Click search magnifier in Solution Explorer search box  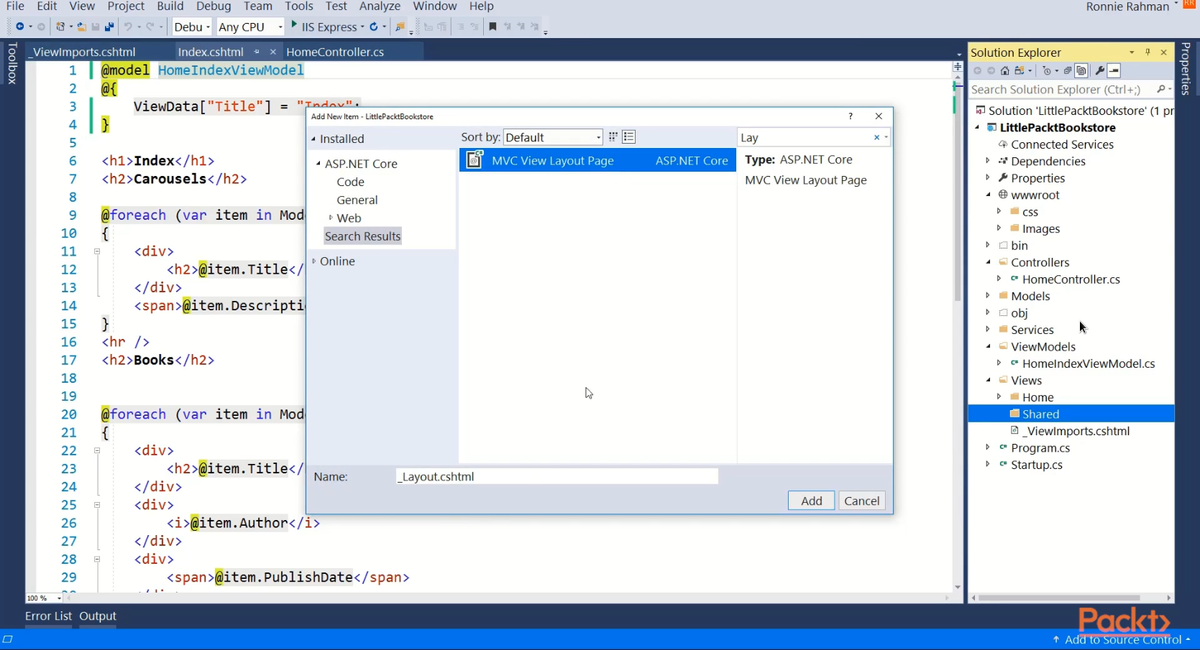pos(1160,89)
